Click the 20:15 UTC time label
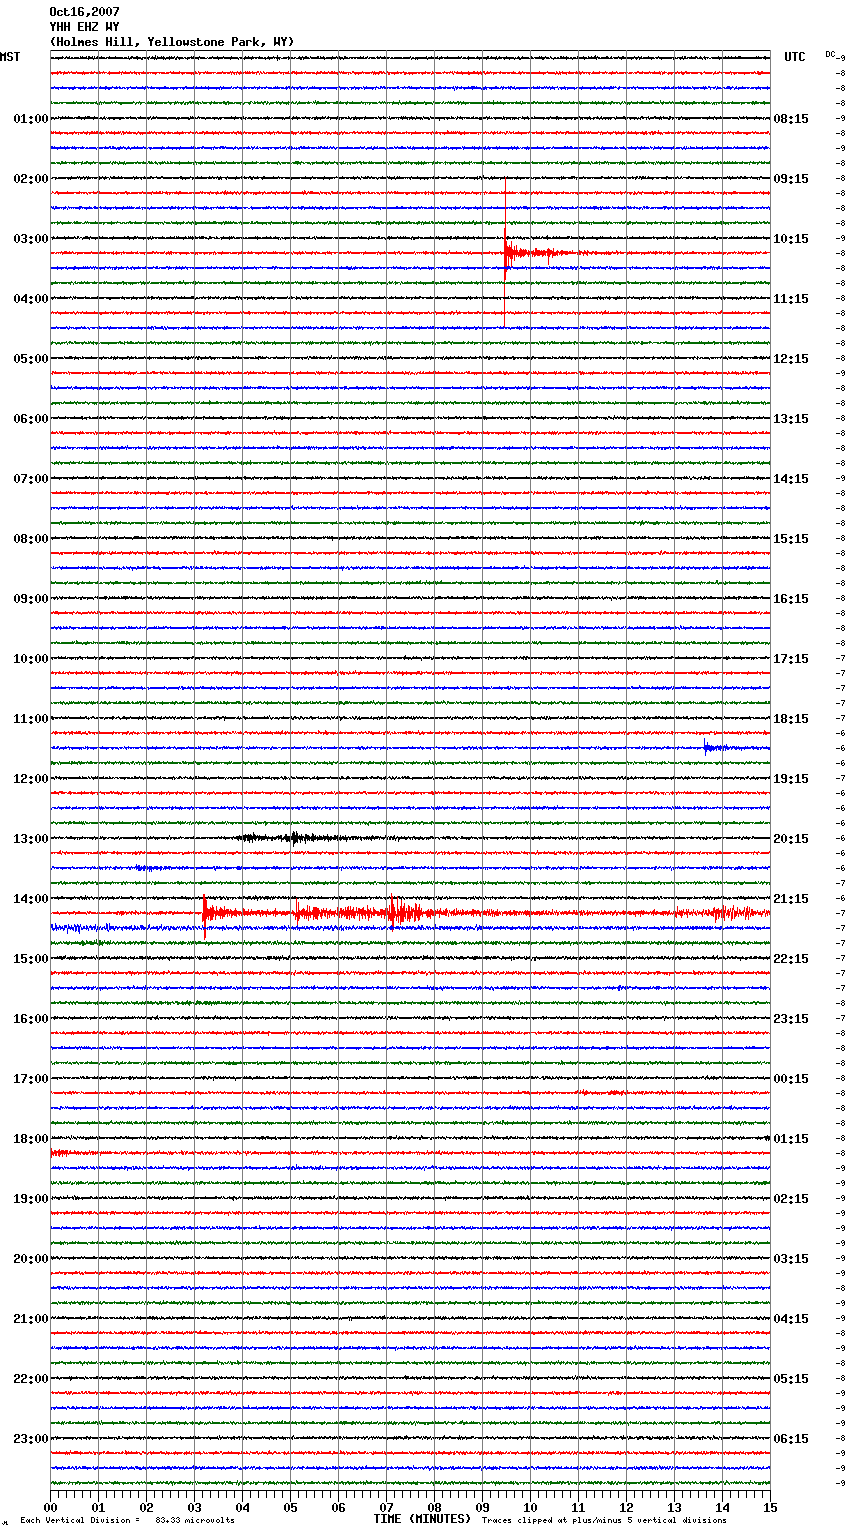This screenshot has height=1534, width=850. point(791,839)
